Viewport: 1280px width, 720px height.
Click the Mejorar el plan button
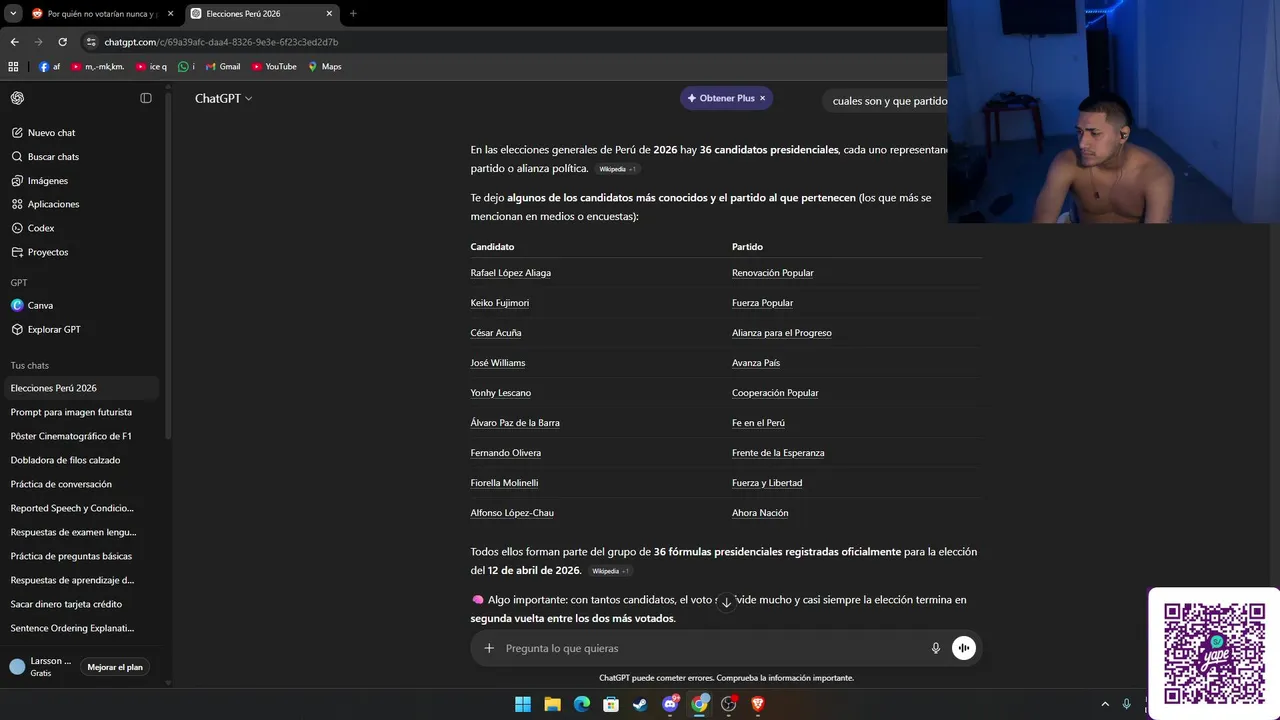click(x=115, y=667)
